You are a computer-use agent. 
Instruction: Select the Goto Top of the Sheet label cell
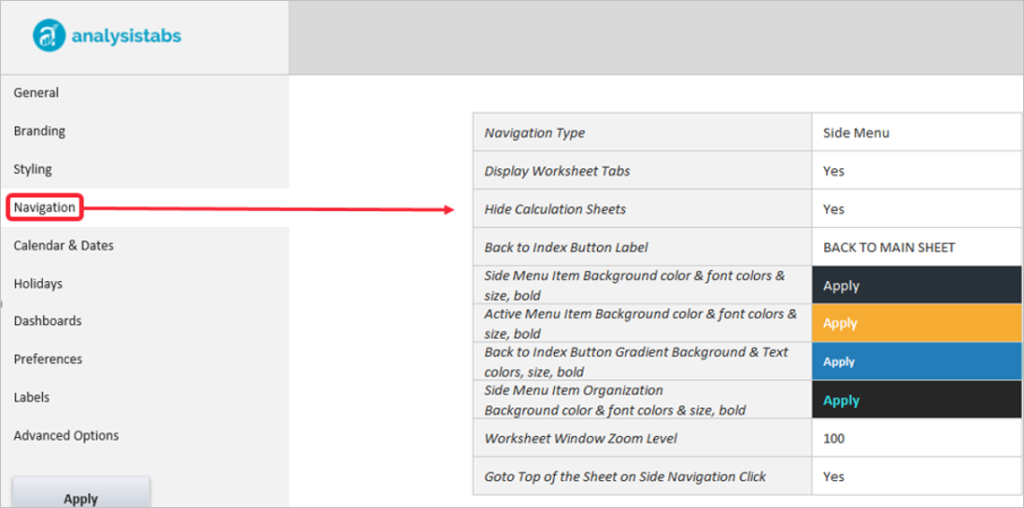pos(643,476)
